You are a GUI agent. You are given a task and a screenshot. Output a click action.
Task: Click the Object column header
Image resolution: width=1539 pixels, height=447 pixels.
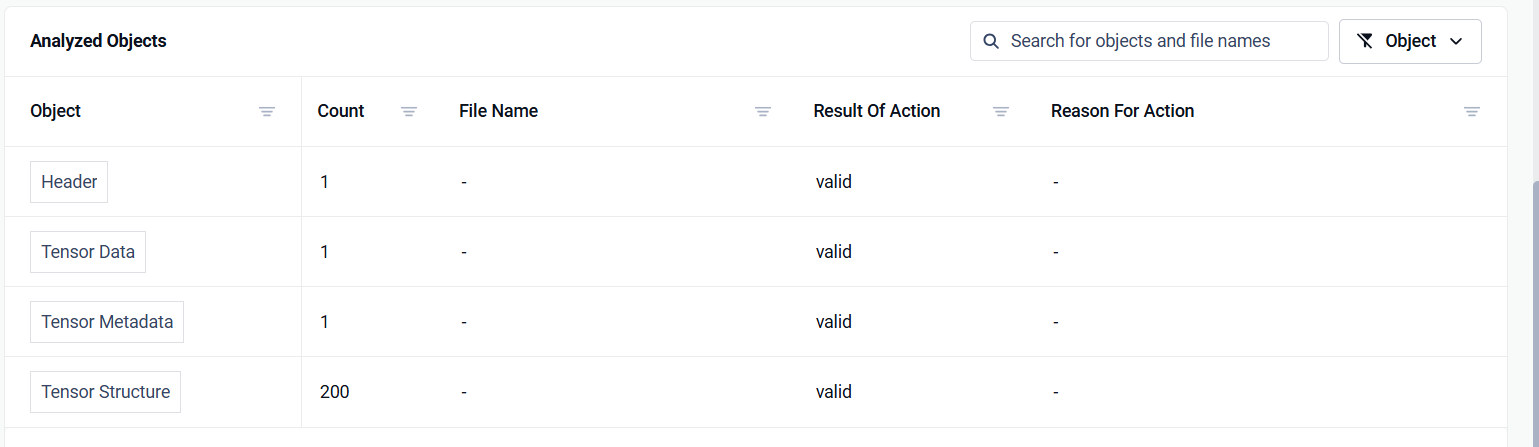(x=56, y=111)
